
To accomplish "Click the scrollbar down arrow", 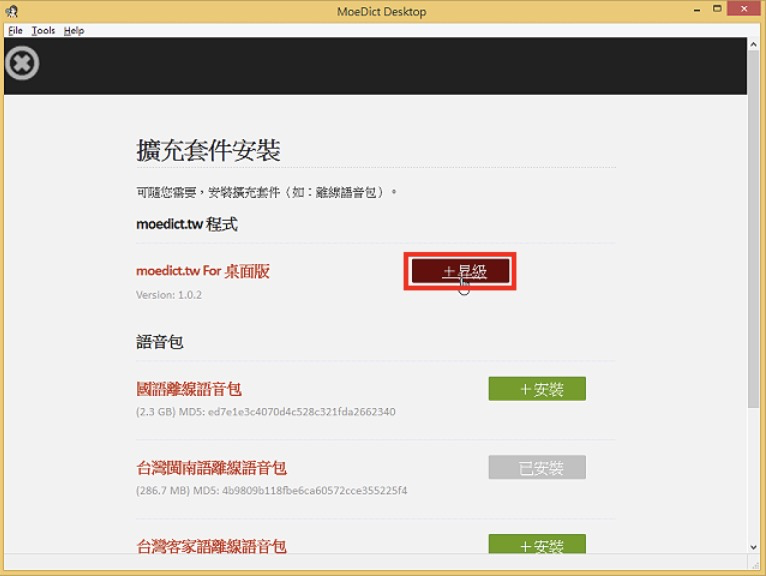I will pyautogui.click(x=753, y=547).
